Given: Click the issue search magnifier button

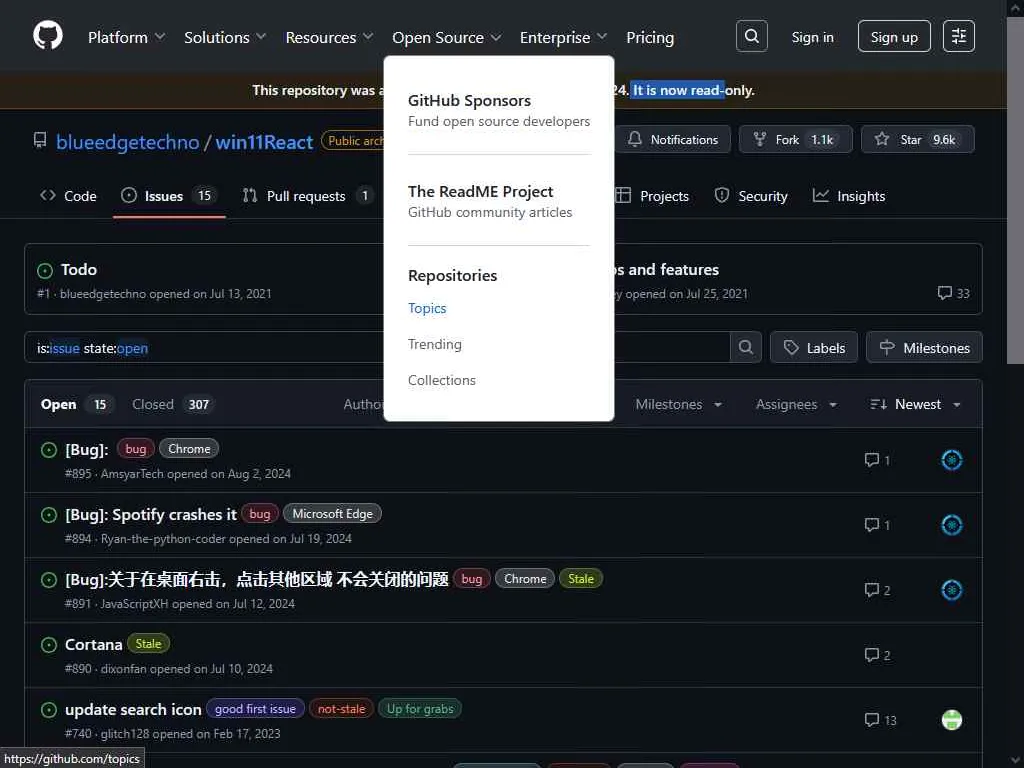Looking at the screenshot, I should pos(746,347).
